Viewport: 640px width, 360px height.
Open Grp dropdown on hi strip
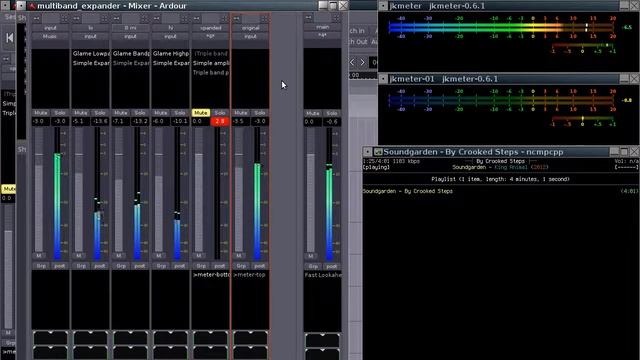click(161, 266)
